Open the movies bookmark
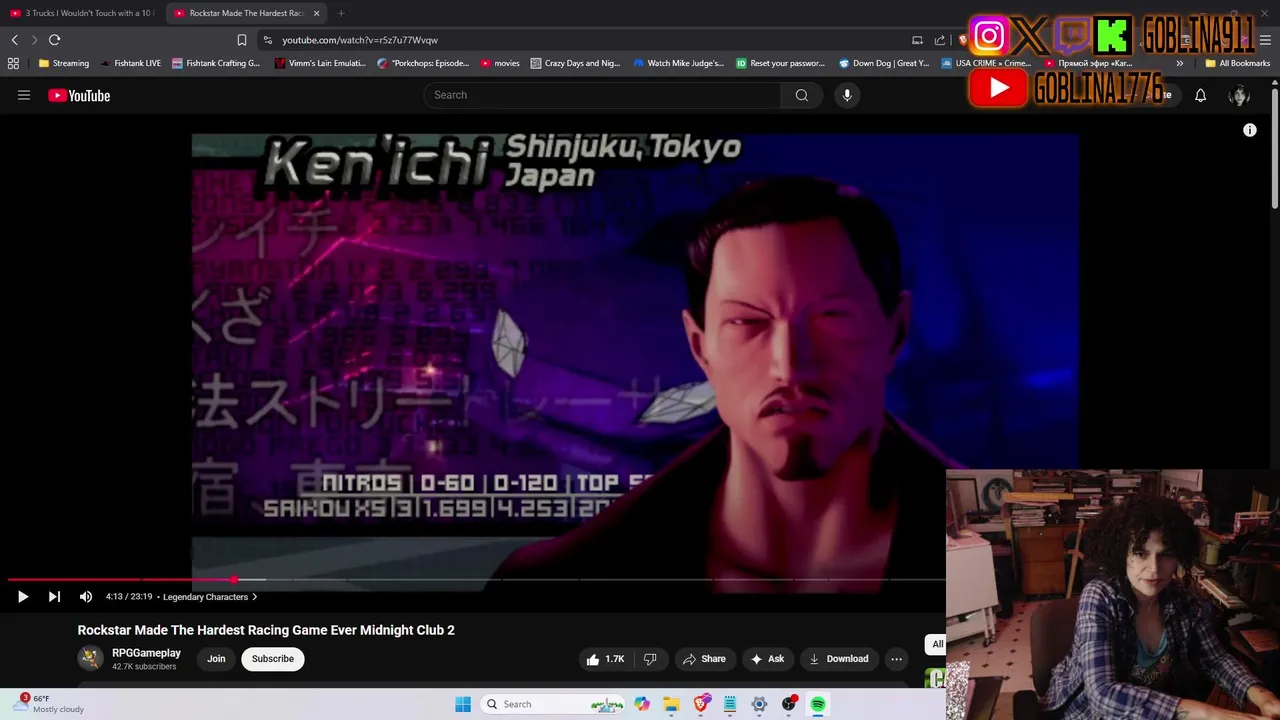Screen dimensions: 1280x720 500,63
